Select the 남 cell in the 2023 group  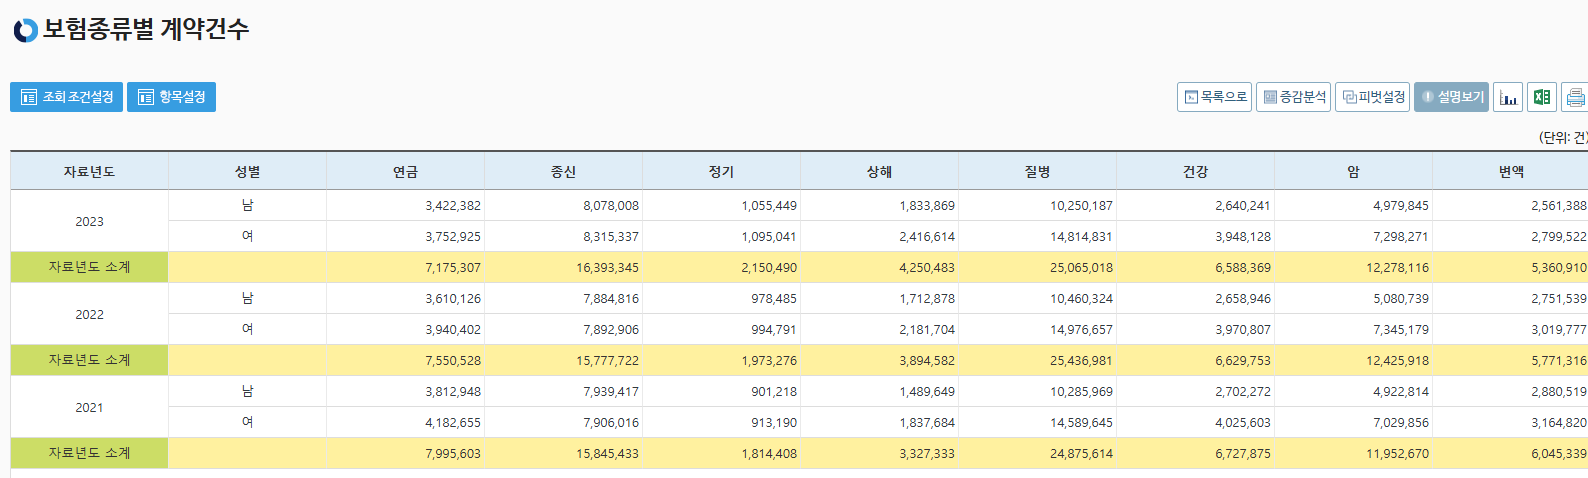(x=247, y=205)
